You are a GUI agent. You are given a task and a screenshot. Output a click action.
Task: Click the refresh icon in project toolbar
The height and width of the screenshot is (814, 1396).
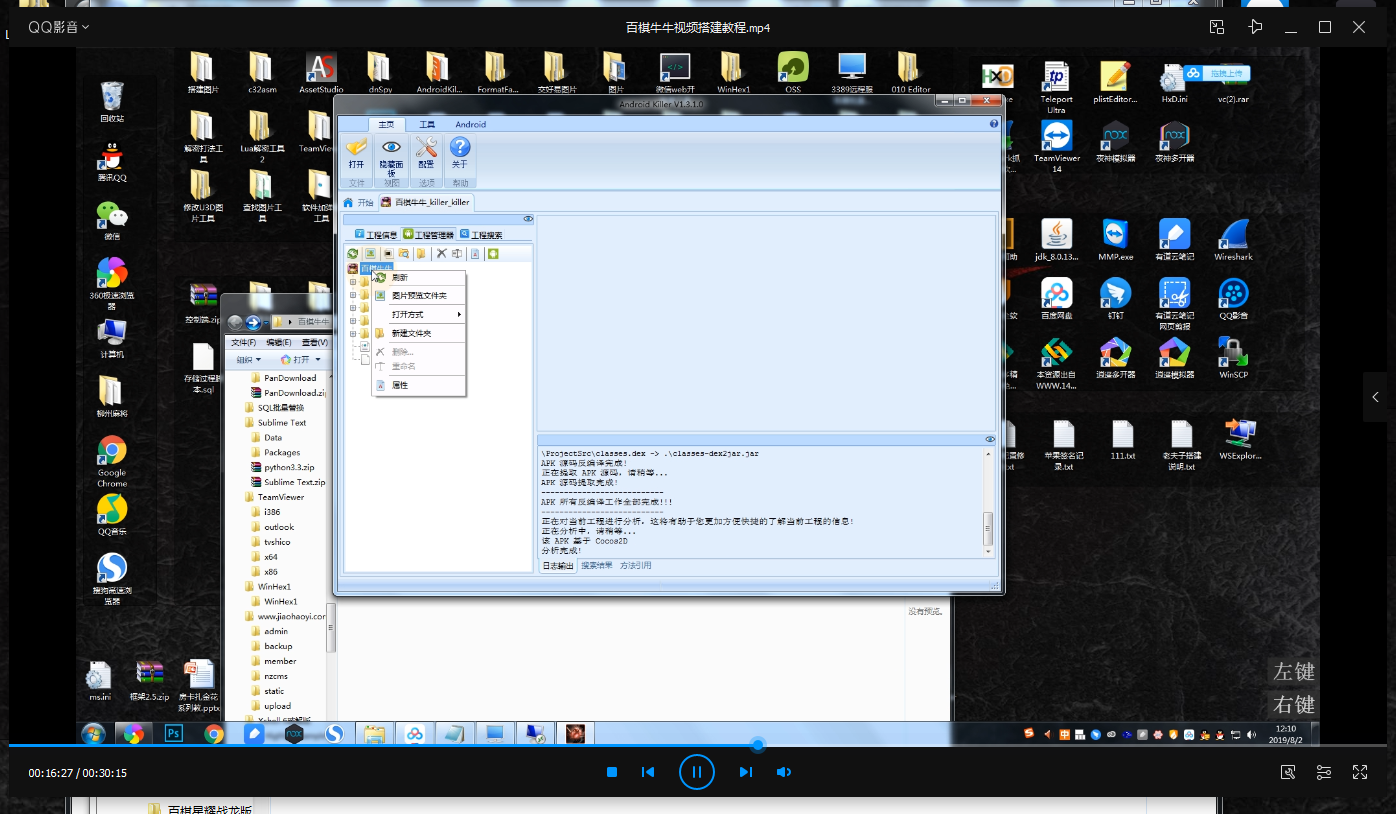pyautogui.click(x=353, y=254)
